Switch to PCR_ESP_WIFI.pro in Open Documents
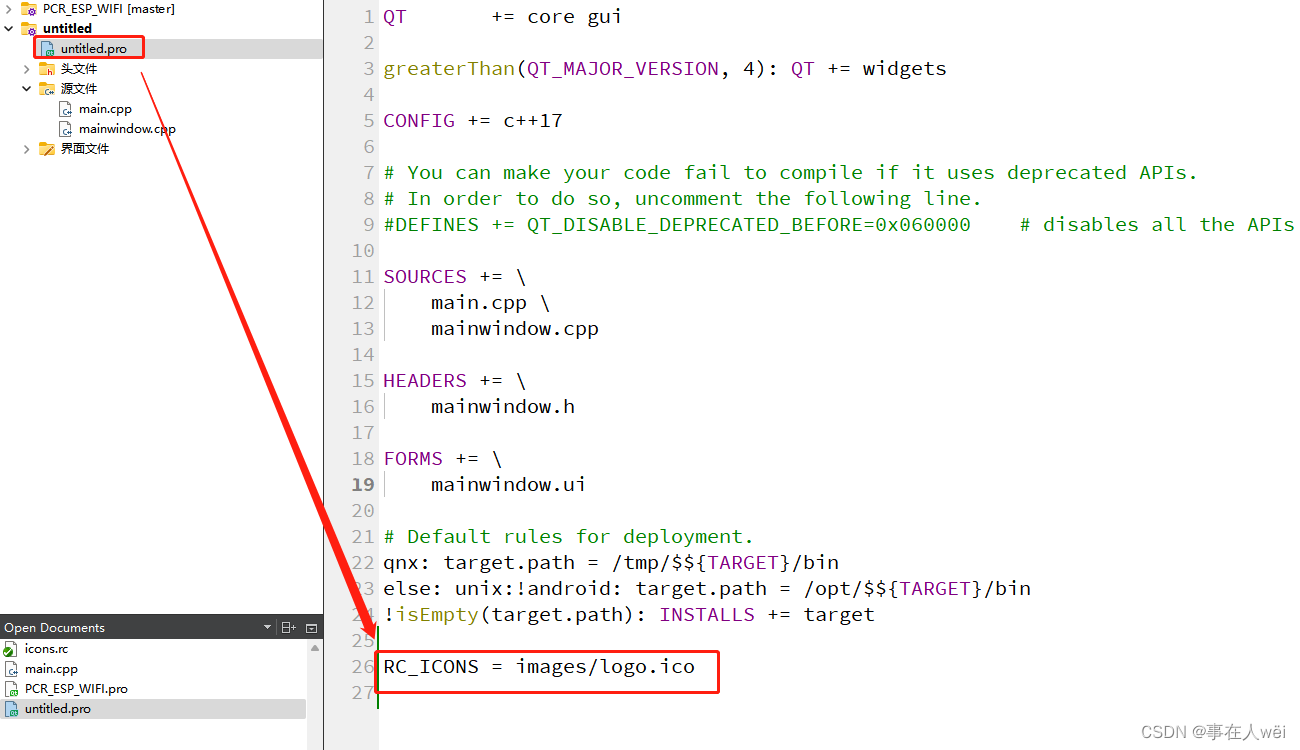The width and height of the screenshot is (1300, 750). (76, 689)
